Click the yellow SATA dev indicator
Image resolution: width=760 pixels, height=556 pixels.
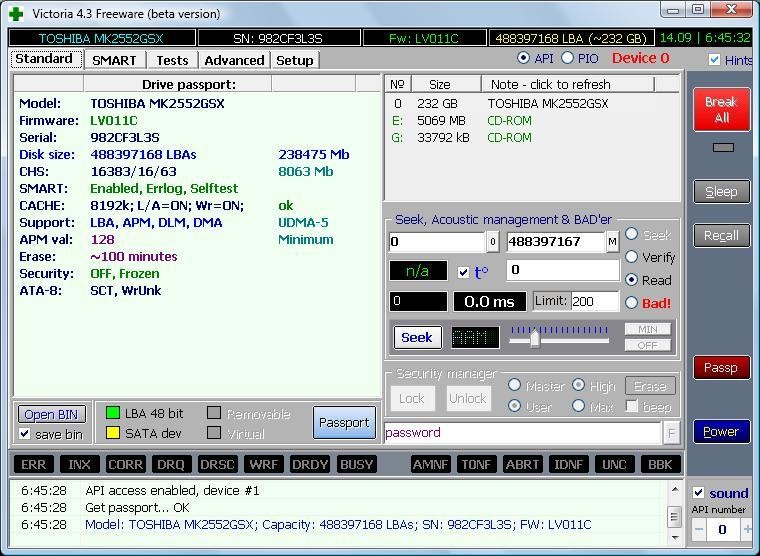click(x=112, y=432)
